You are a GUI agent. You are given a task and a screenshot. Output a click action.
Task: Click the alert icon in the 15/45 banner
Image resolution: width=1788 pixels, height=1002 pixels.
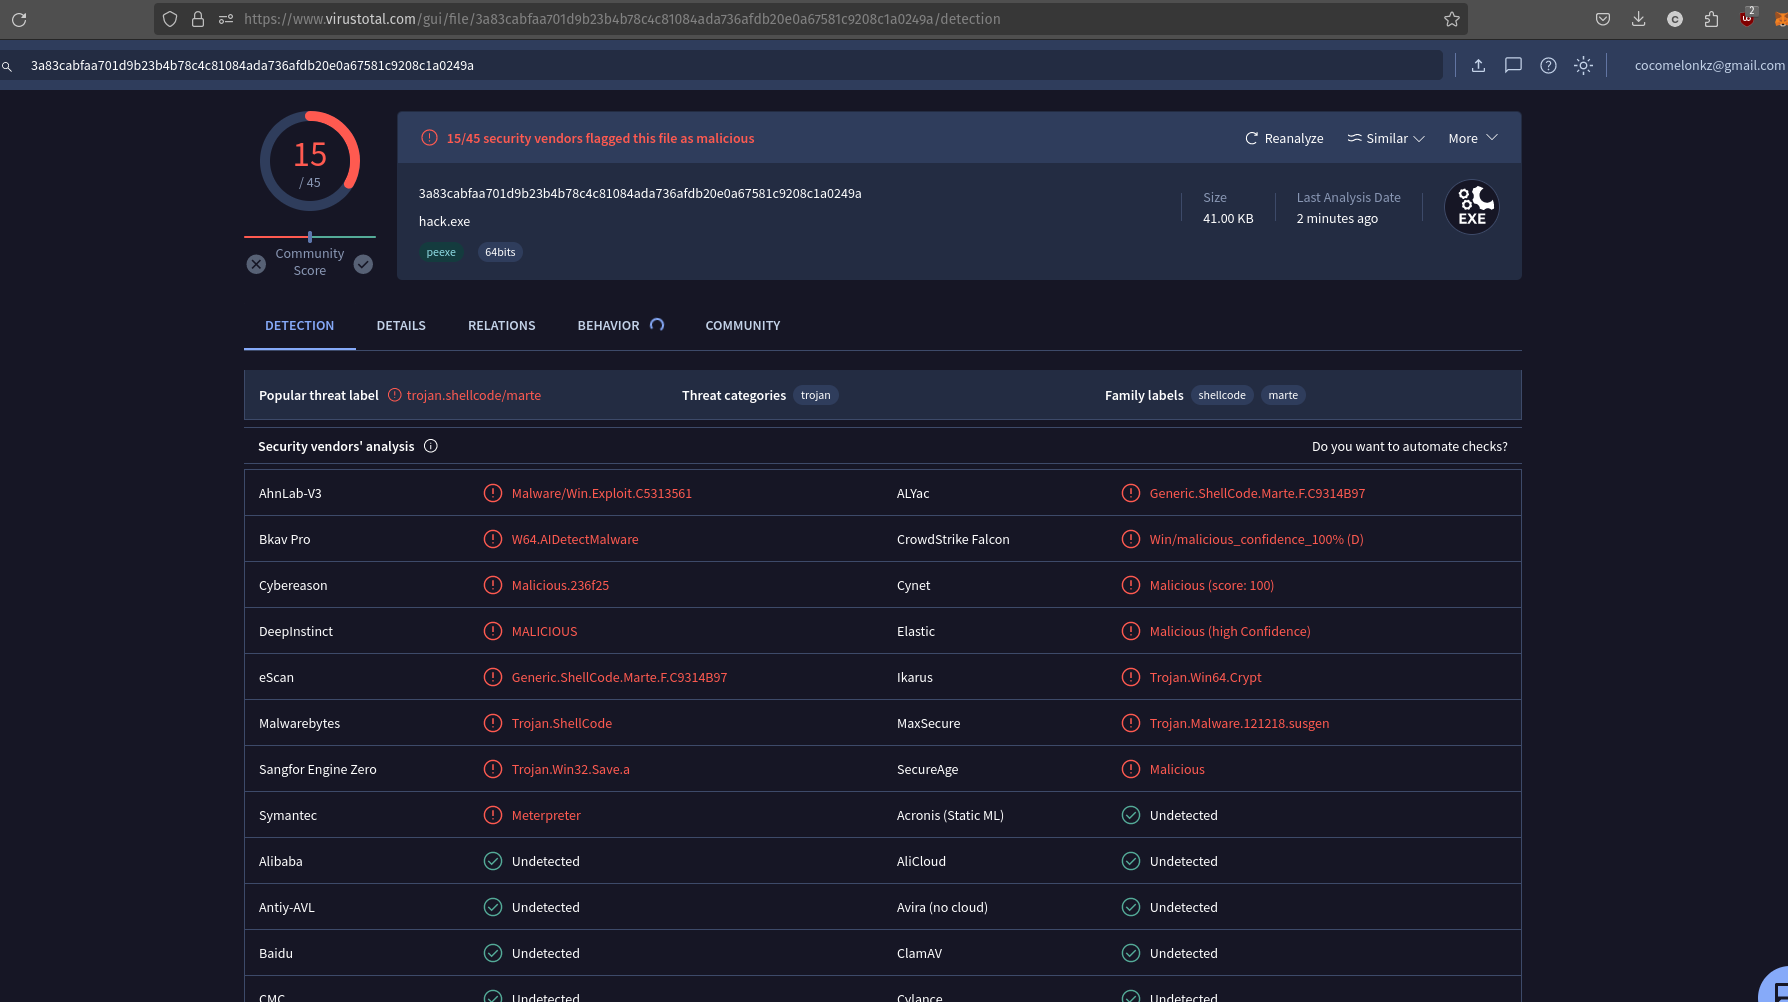tap(429, 138)
